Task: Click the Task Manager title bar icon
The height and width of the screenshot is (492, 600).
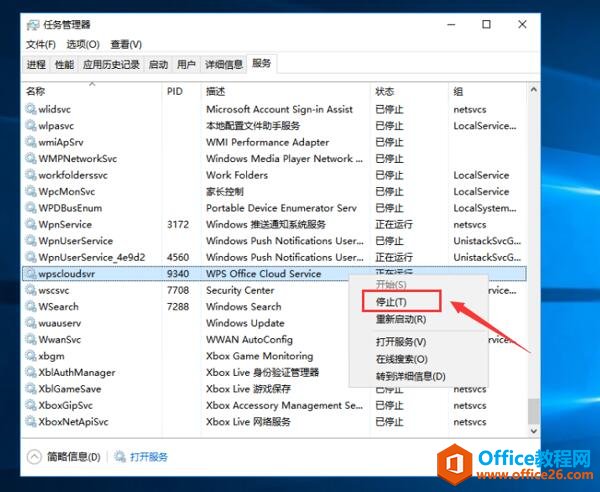Action: point(33,25)
